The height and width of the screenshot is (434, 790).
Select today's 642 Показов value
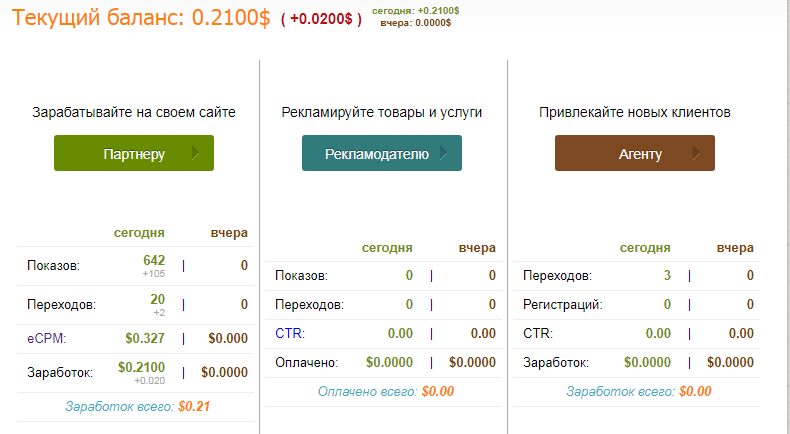pyautogui.click(x=154, y=261)
